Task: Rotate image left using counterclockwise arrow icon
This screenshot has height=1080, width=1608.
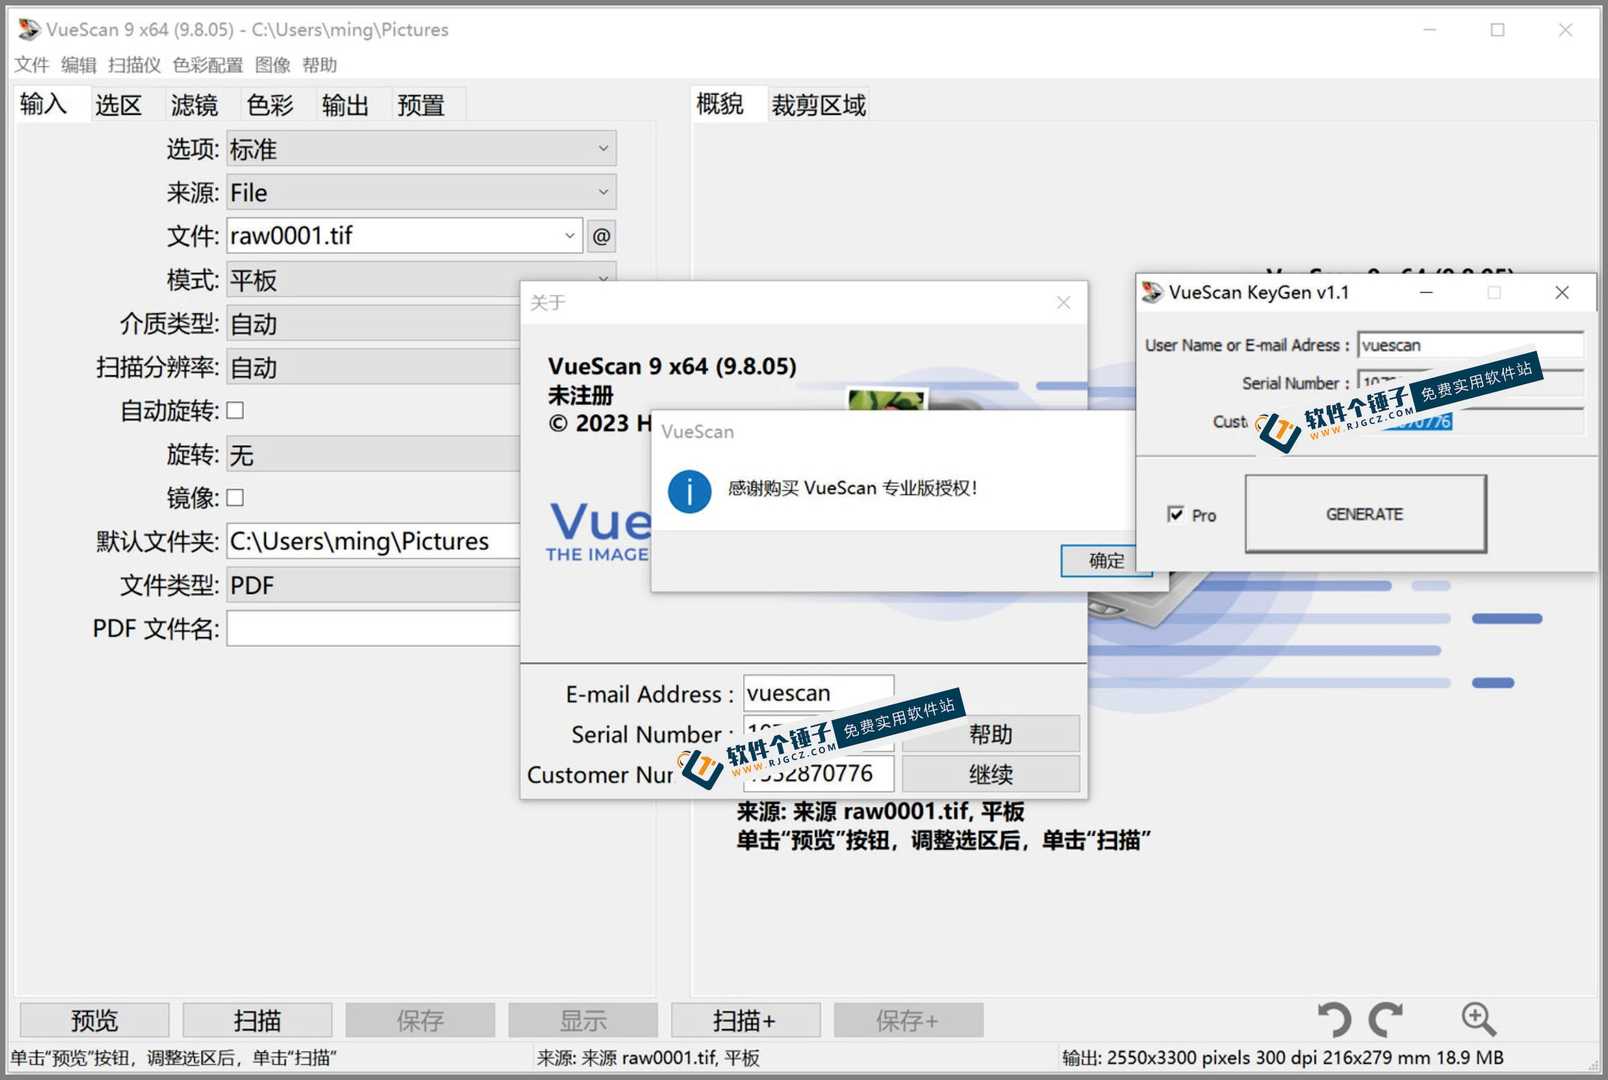Action: [x=1334, y=1019]
